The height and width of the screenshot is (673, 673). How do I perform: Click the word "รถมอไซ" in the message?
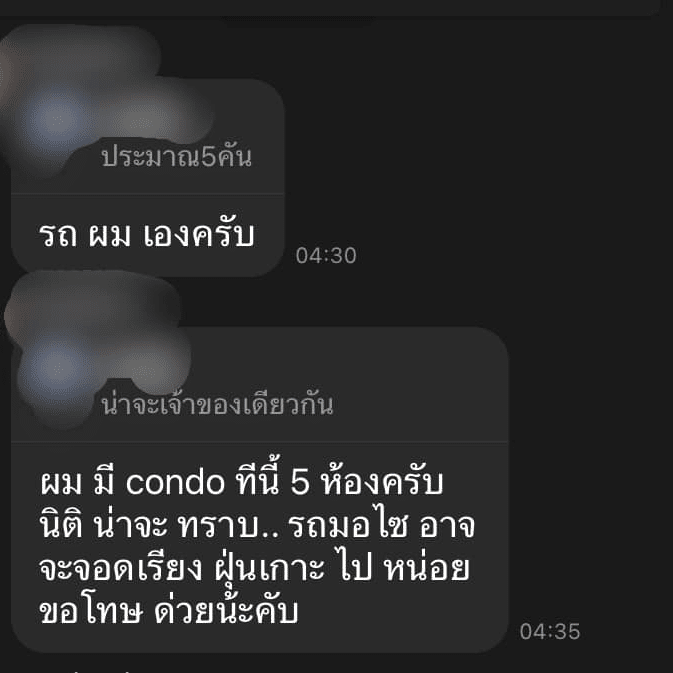click(347, 524)
